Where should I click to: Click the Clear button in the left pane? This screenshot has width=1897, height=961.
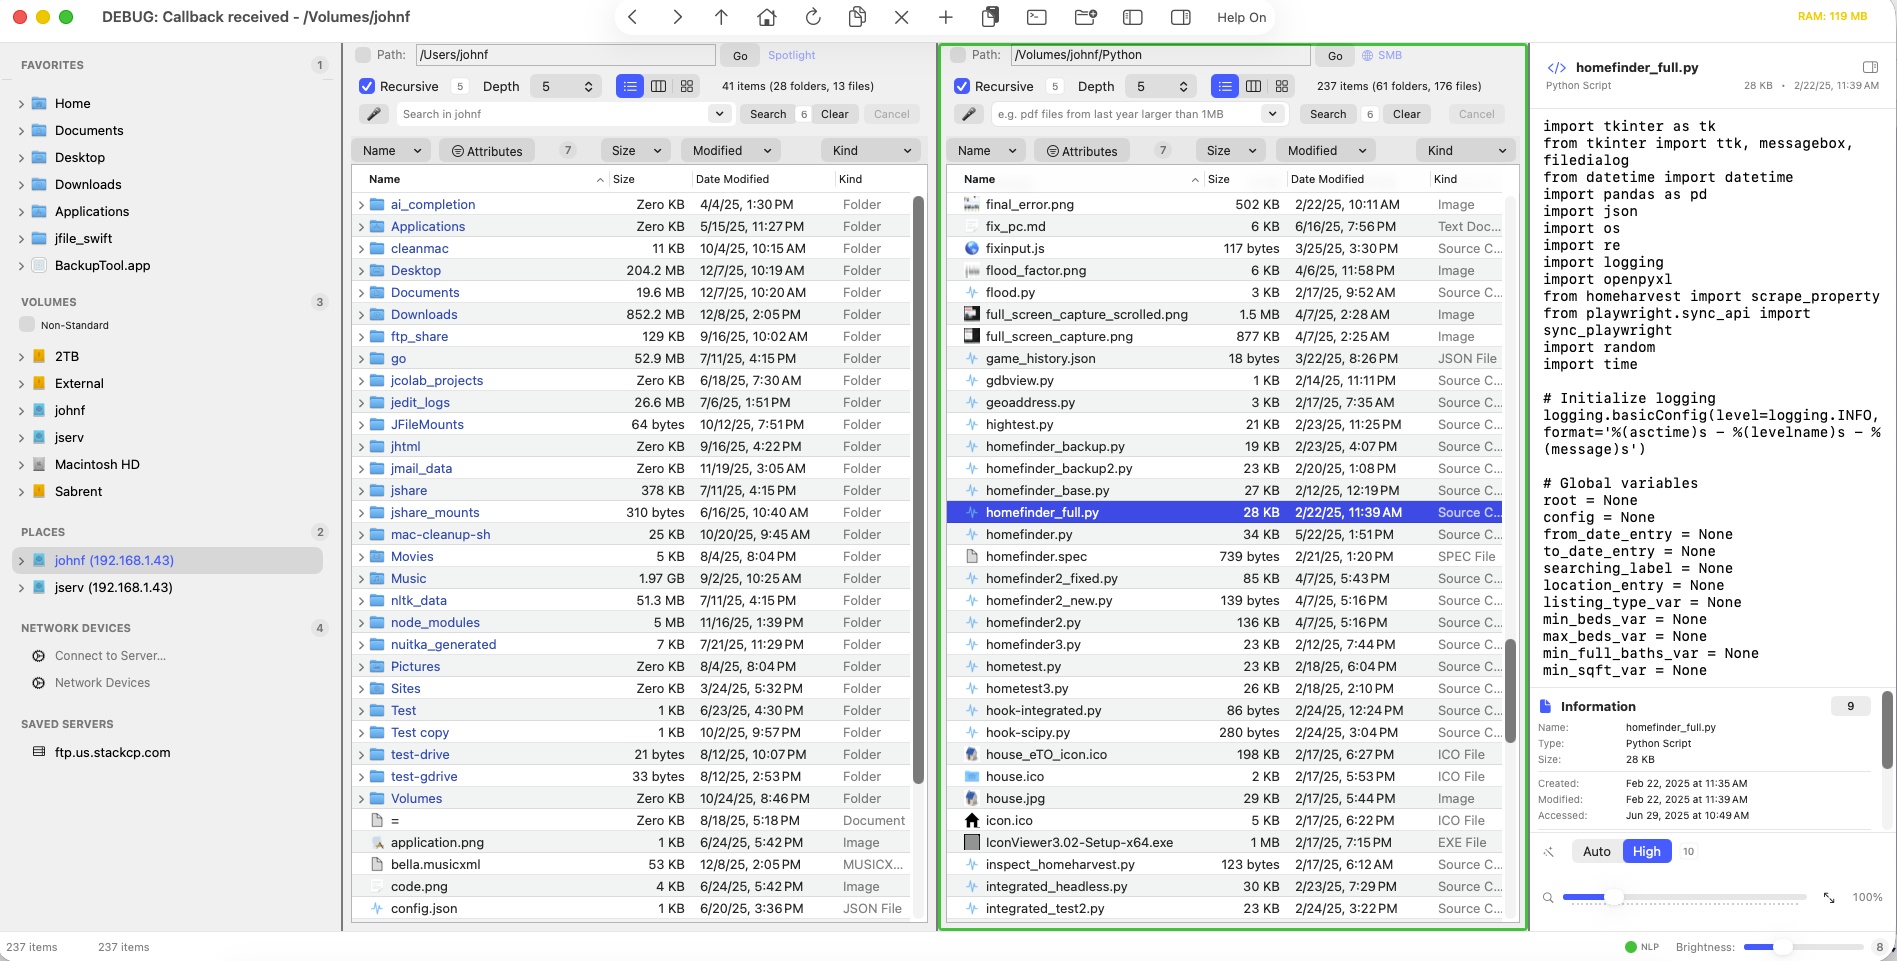835,114
